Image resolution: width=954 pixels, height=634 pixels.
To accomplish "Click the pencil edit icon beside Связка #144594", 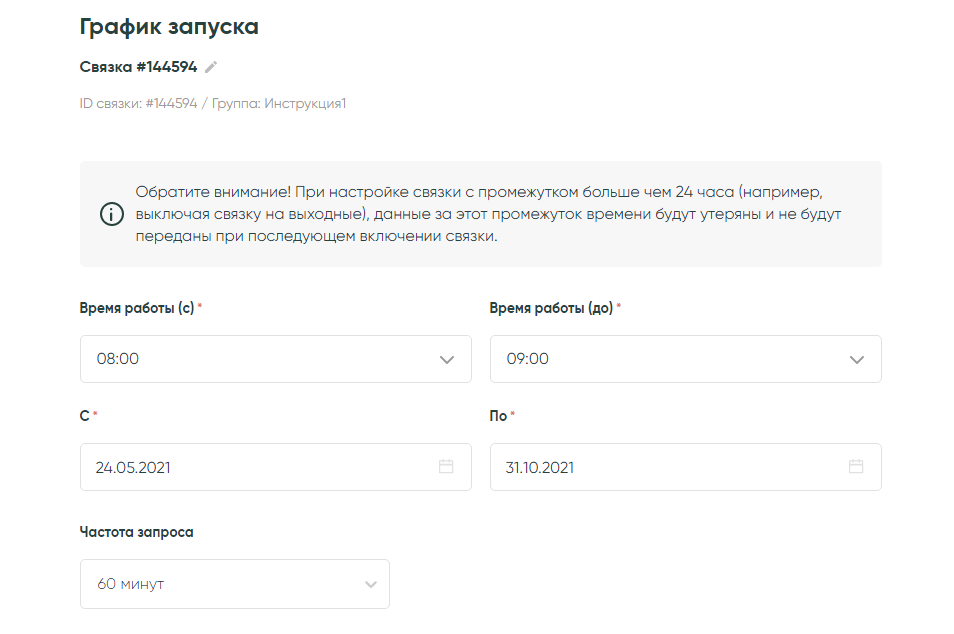I will pyautogui.click(x=211, y=67).
